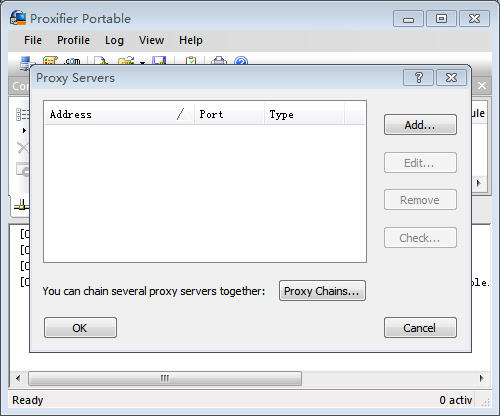Open Proxification Rules toolbar icon

point(50,61)
